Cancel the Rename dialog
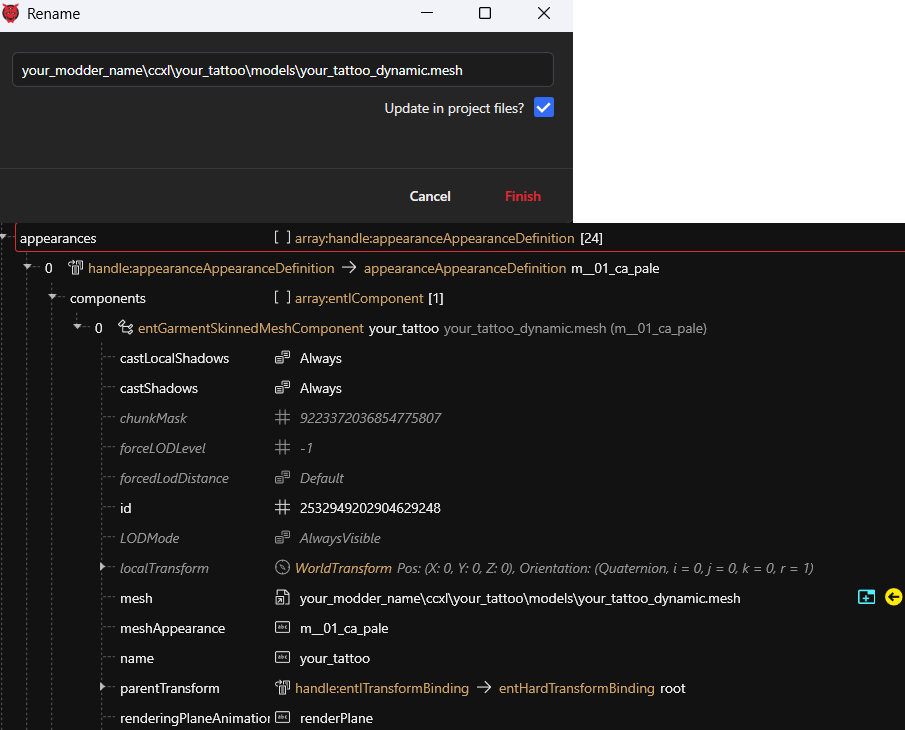Image resolution: width=905 pixels, height=730 pixels. tap(430, 196)
